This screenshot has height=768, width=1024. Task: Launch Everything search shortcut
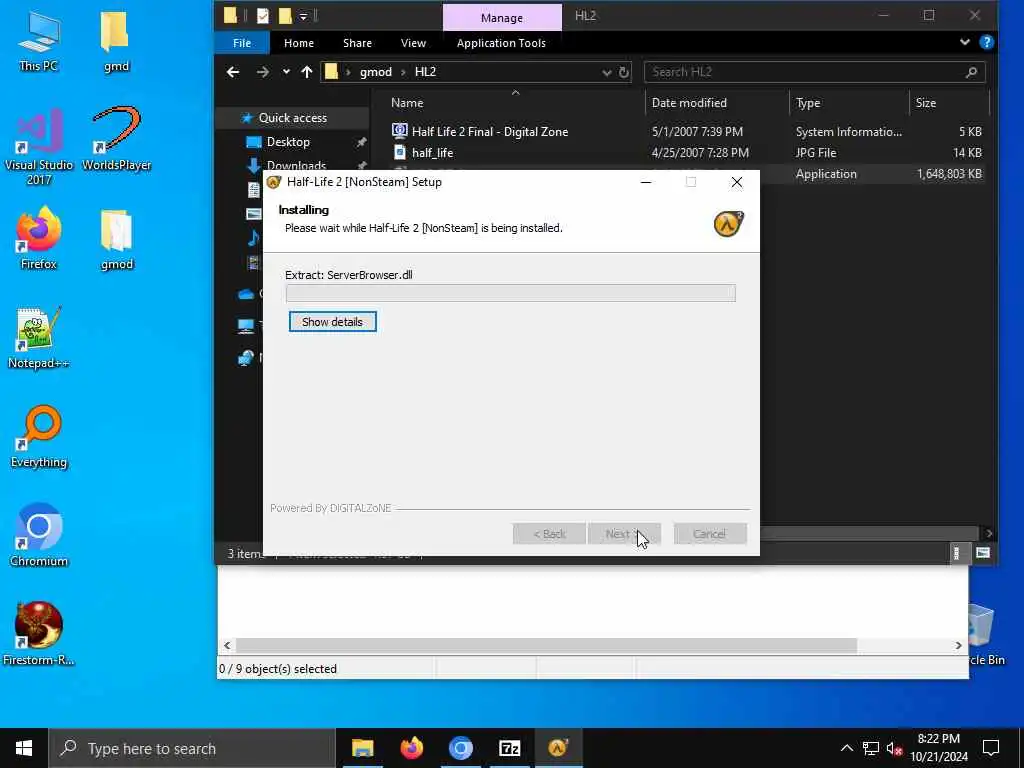tap(39, 437)
